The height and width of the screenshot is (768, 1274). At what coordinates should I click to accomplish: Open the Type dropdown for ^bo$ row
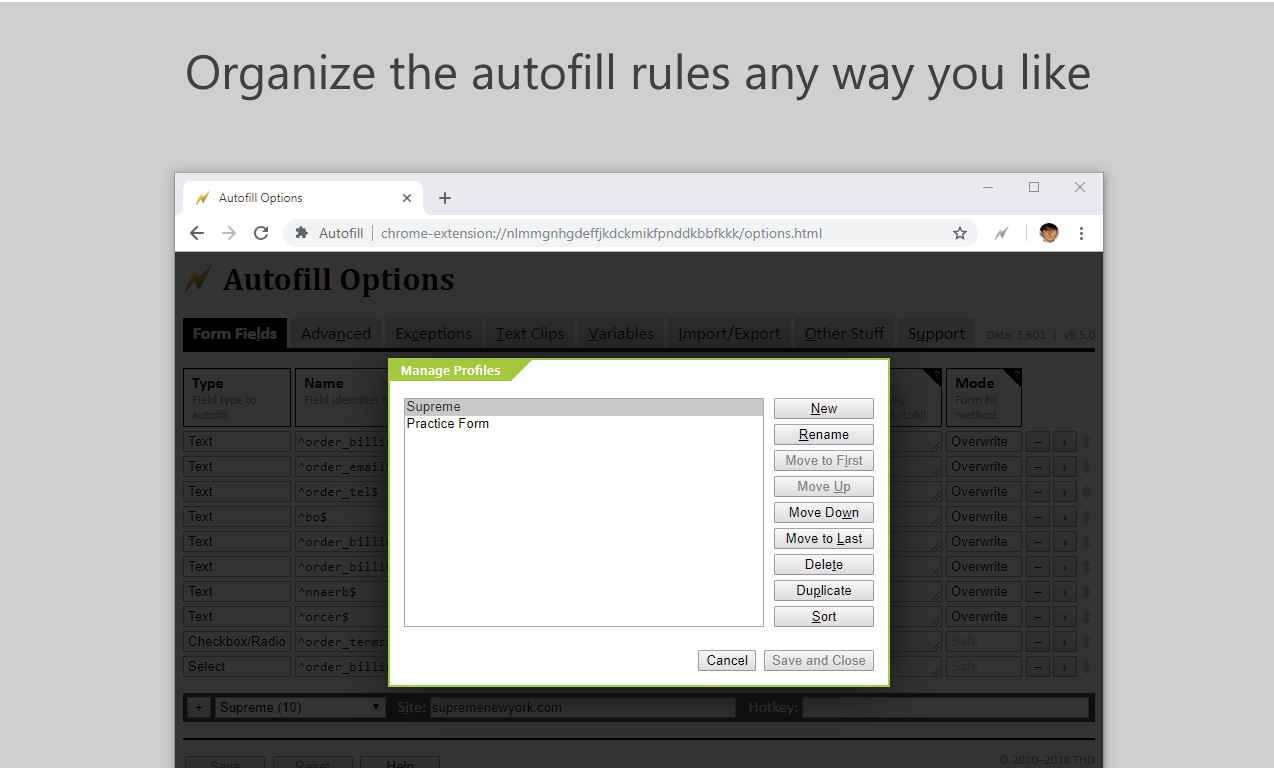click(x=238, y=517)
